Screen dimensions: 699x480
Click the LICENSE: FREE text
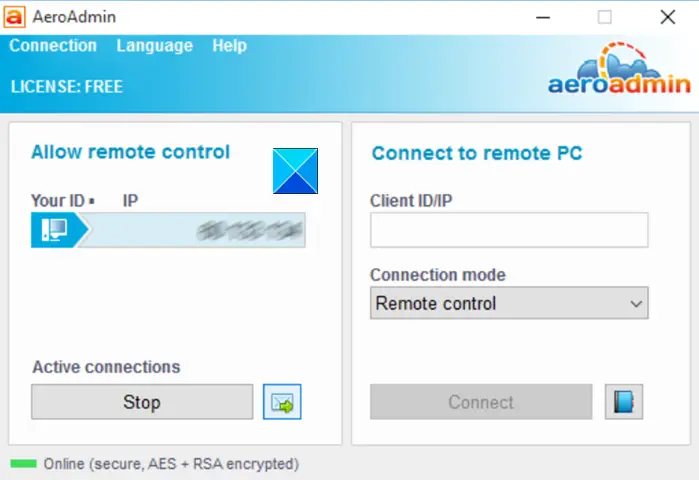(x=67, y=87)
